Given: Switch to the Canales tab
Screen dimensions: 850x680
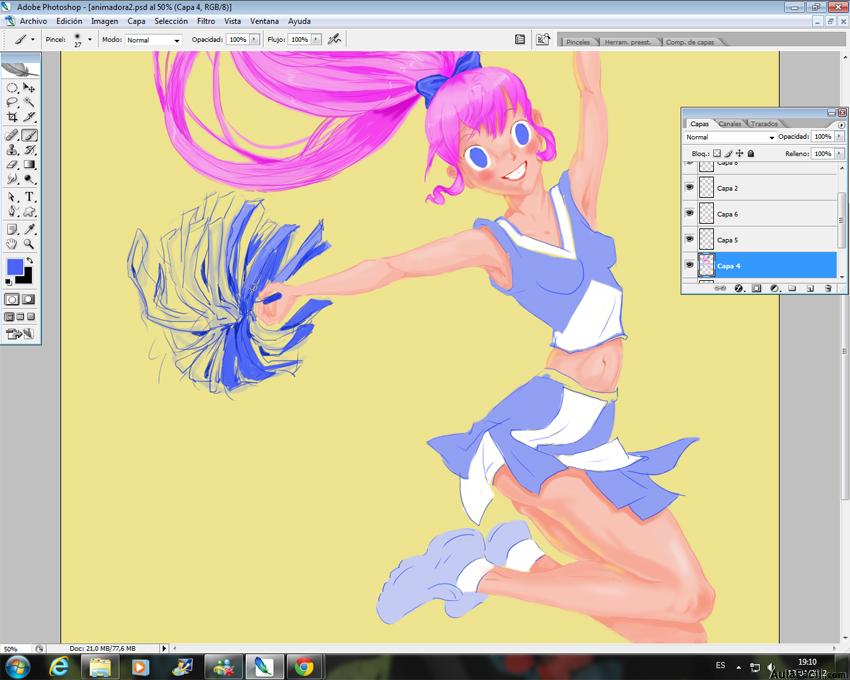Looking at the screenshot, I should (730, 124).
